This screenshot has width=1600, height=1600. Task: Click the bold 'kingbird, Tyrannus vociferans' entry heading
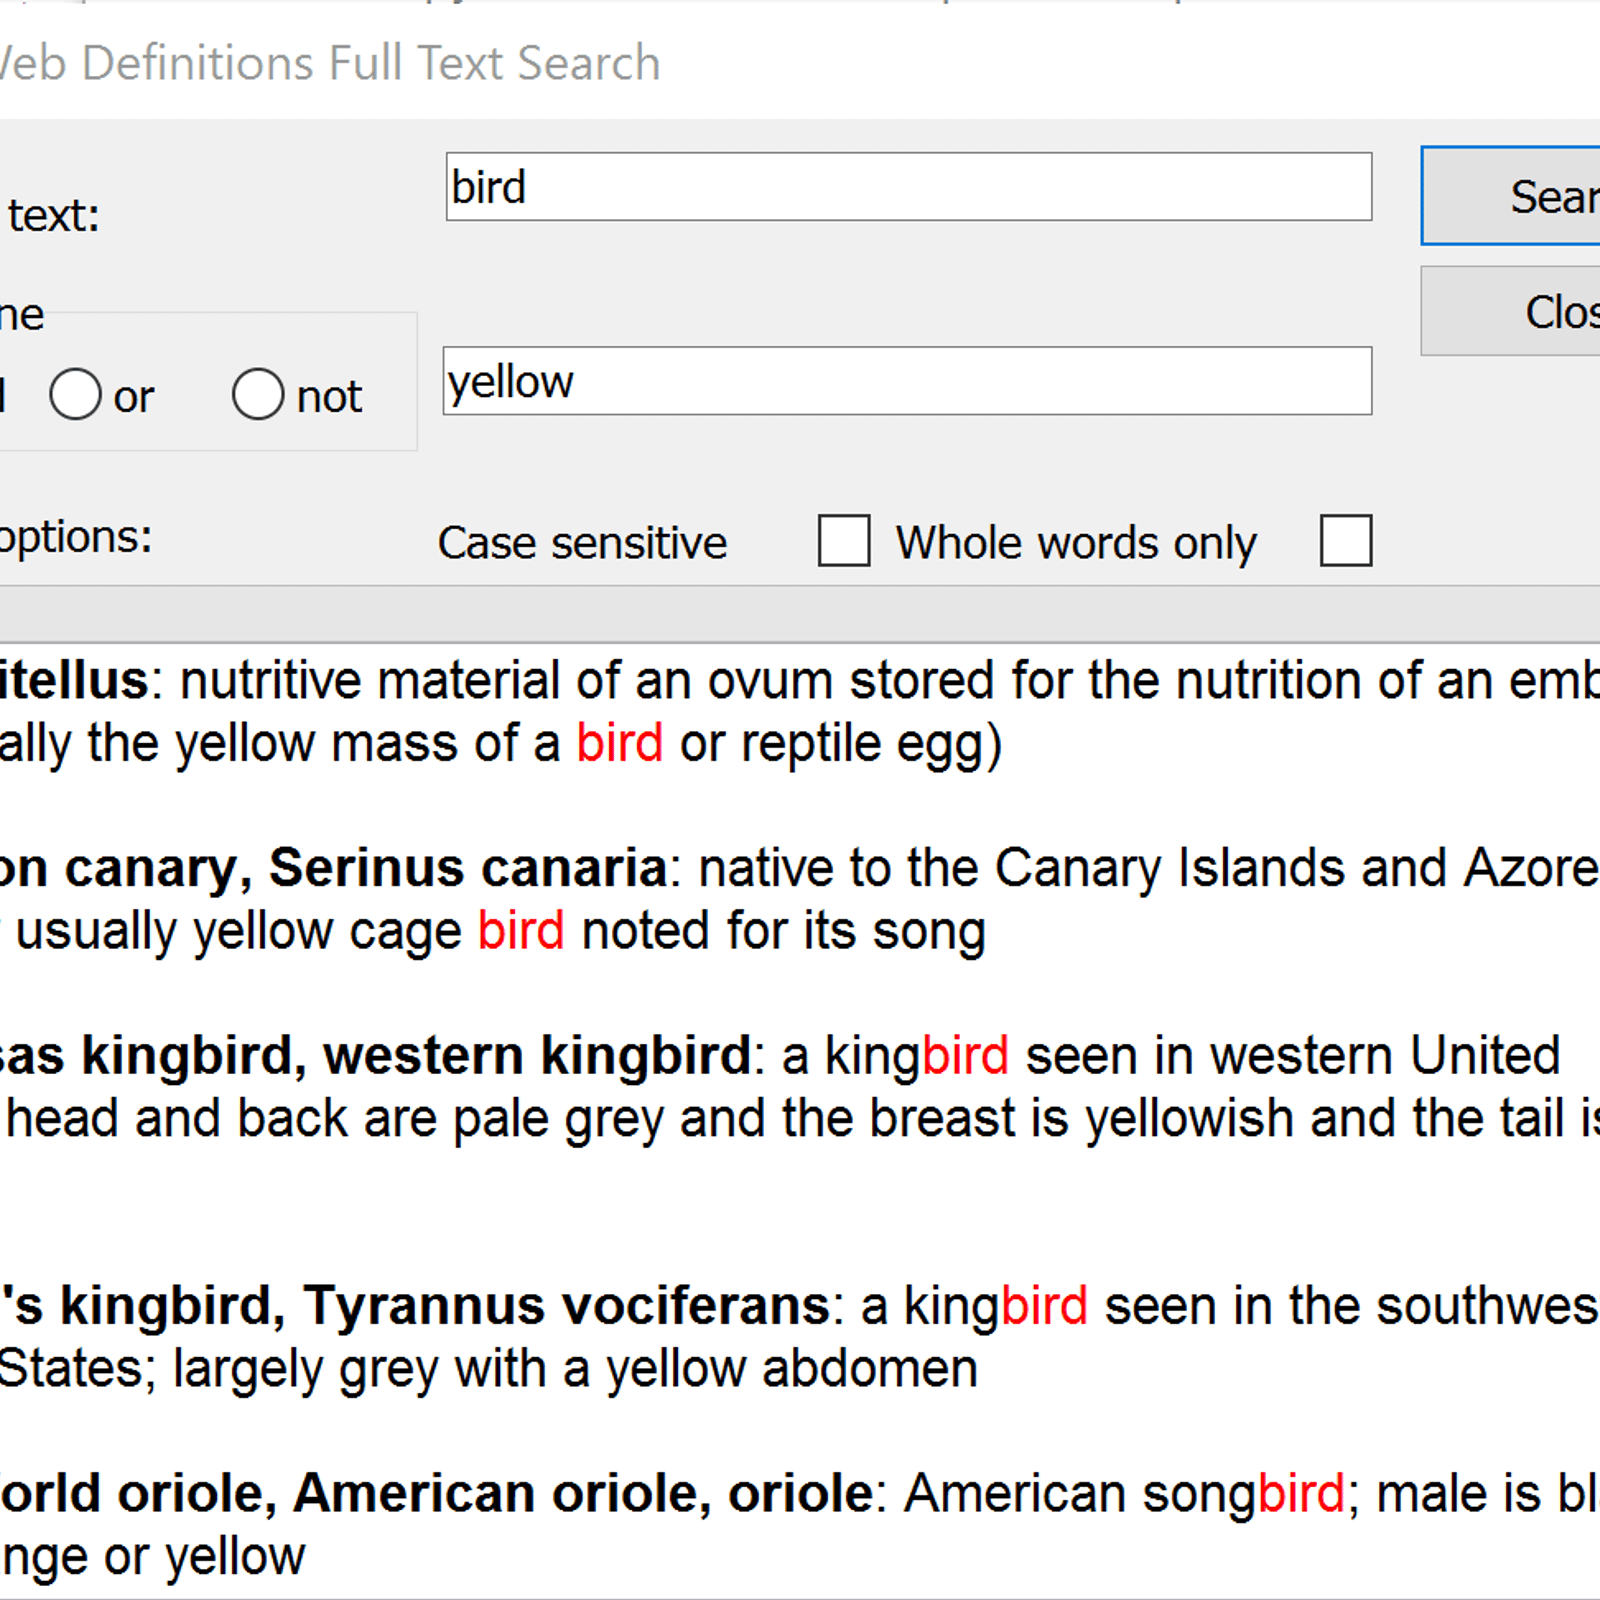[445, 1306]
